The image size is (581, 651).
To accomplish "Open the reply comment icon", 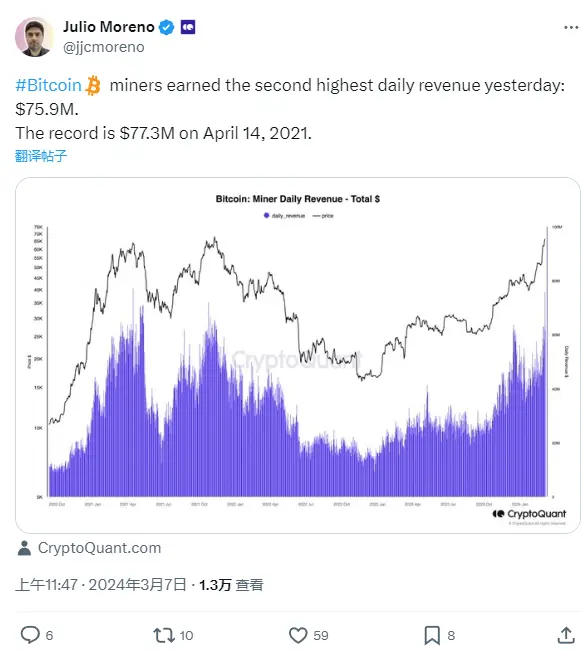I will pyautogui.click(x=30, y=634).
